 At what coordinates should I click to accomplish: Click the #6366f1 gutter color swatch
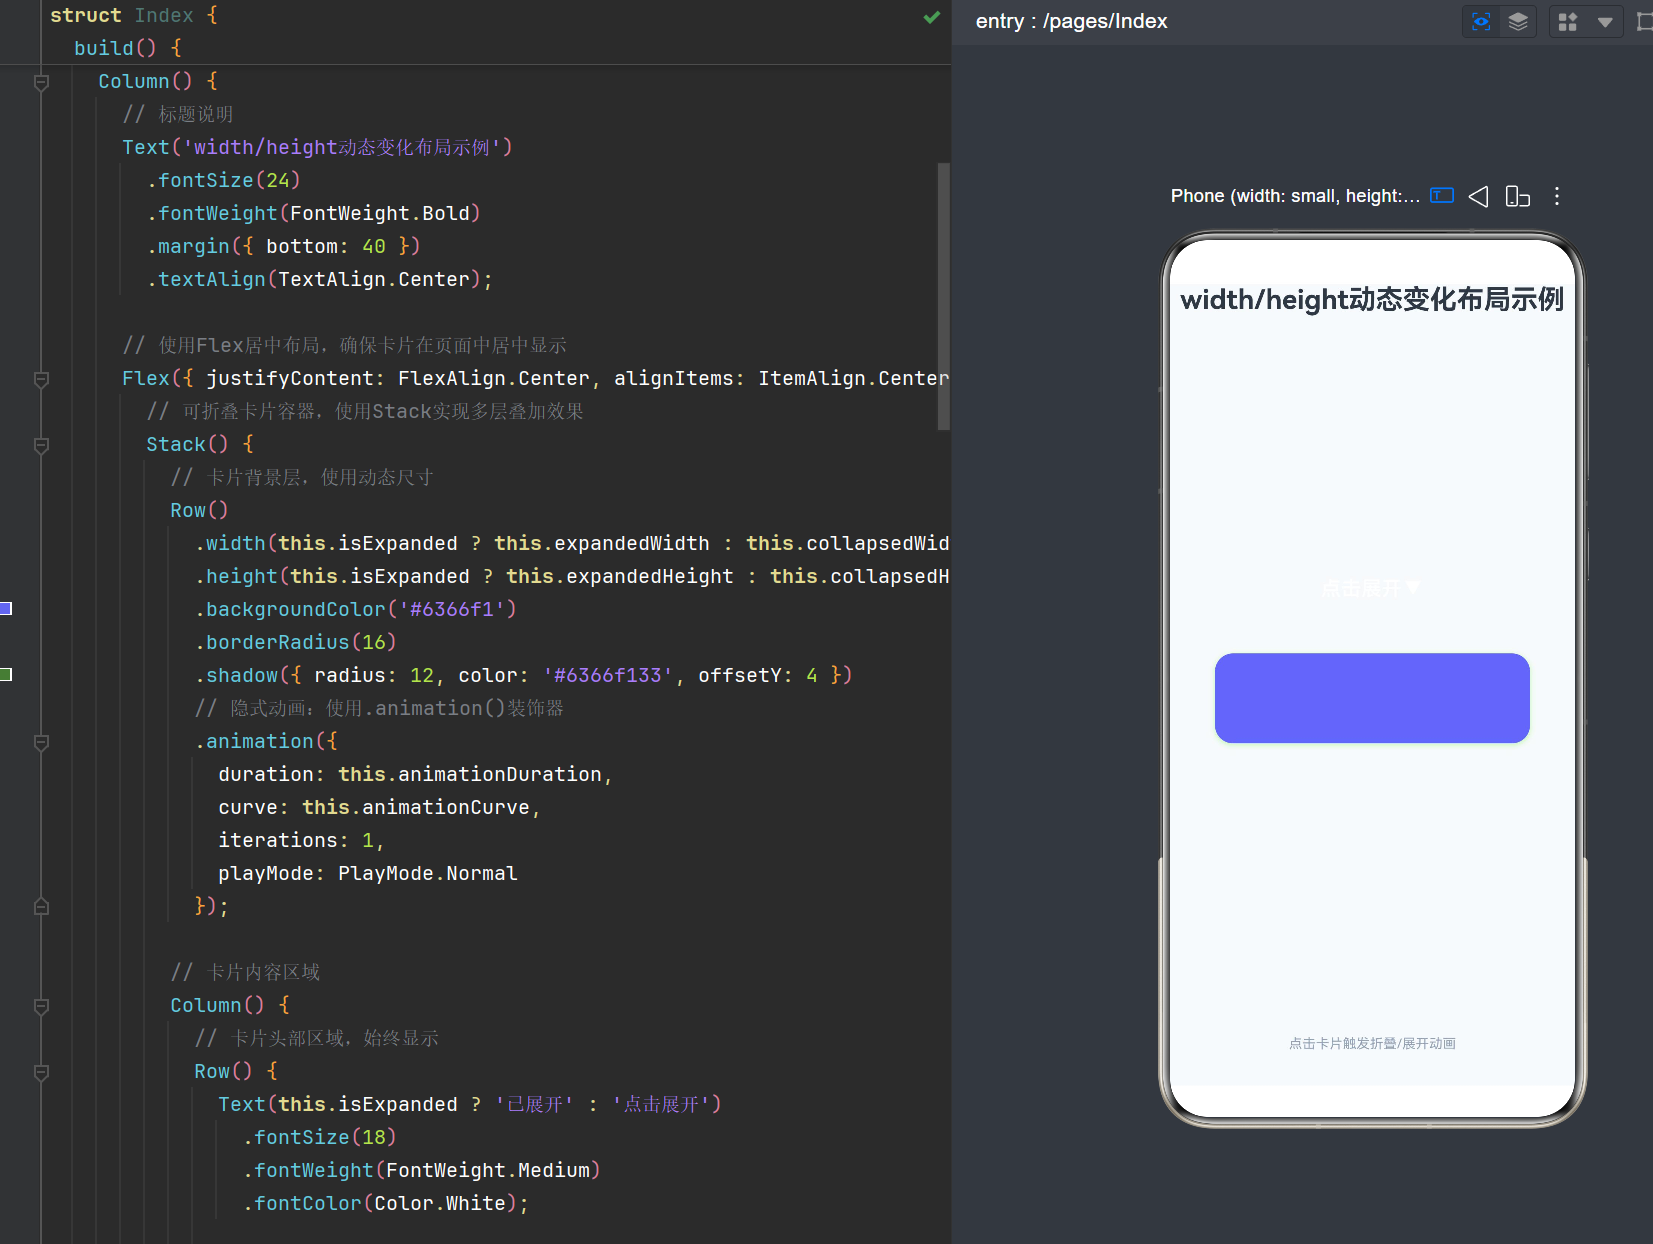tap(6, 608)
